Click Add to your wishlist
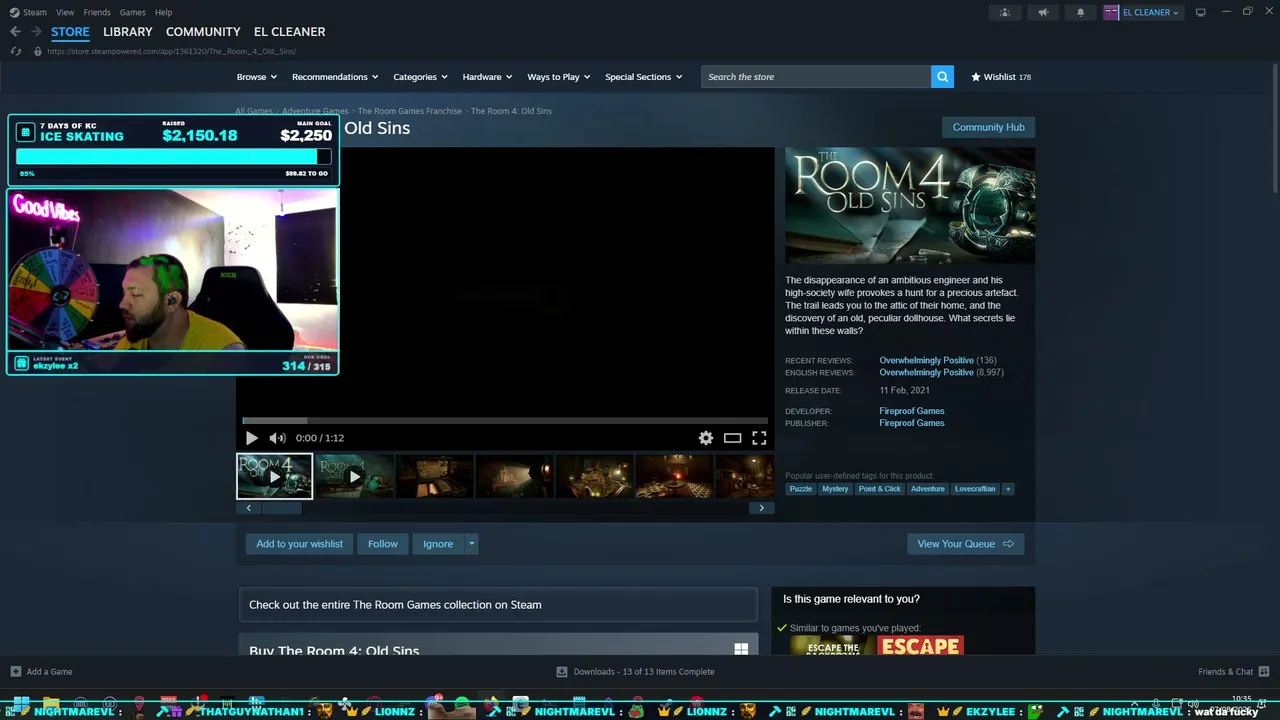Image resolution: width=1280 pixels, height=720 pixels. [x=299, y=544]
